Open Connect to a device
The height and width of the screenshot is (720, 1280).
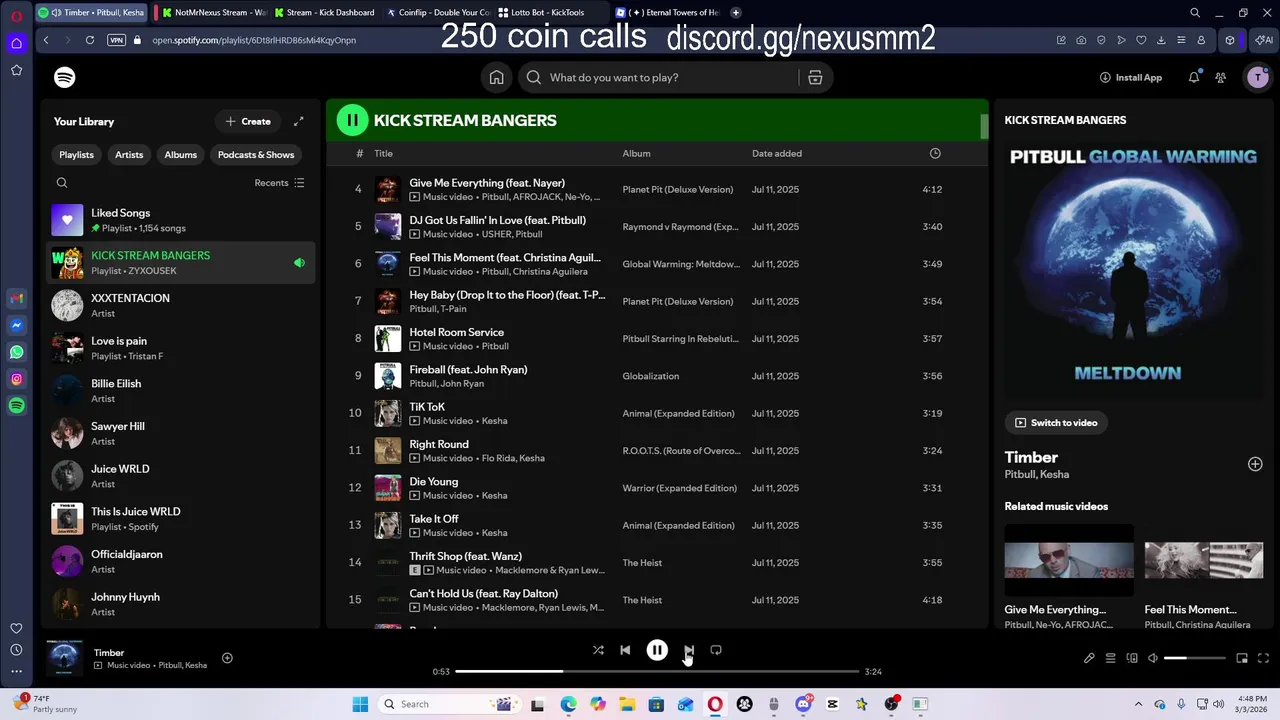tap(1132, 658)
